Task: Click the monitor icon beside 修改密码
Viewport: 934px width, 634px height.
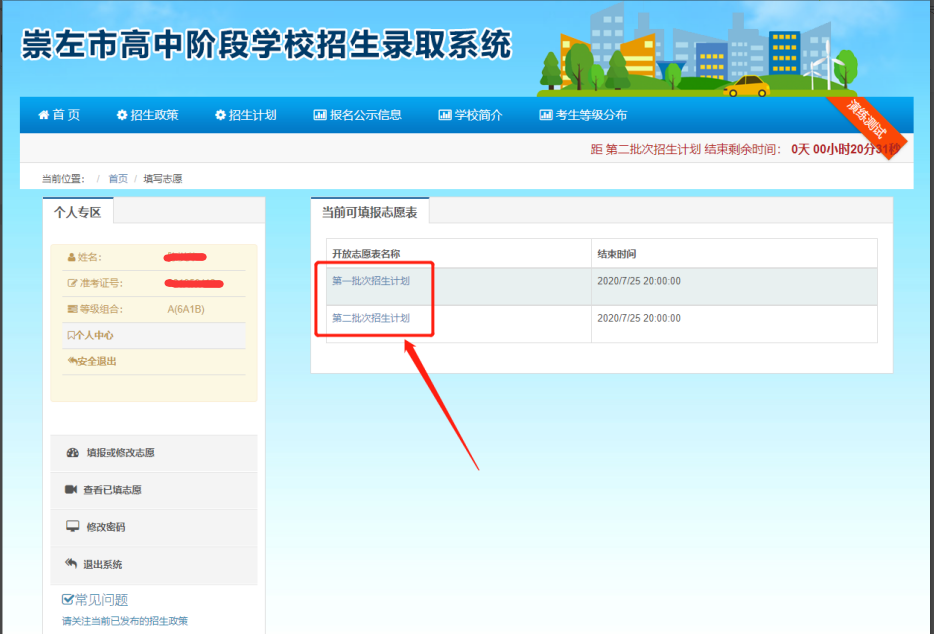Action: pos(72,527)
